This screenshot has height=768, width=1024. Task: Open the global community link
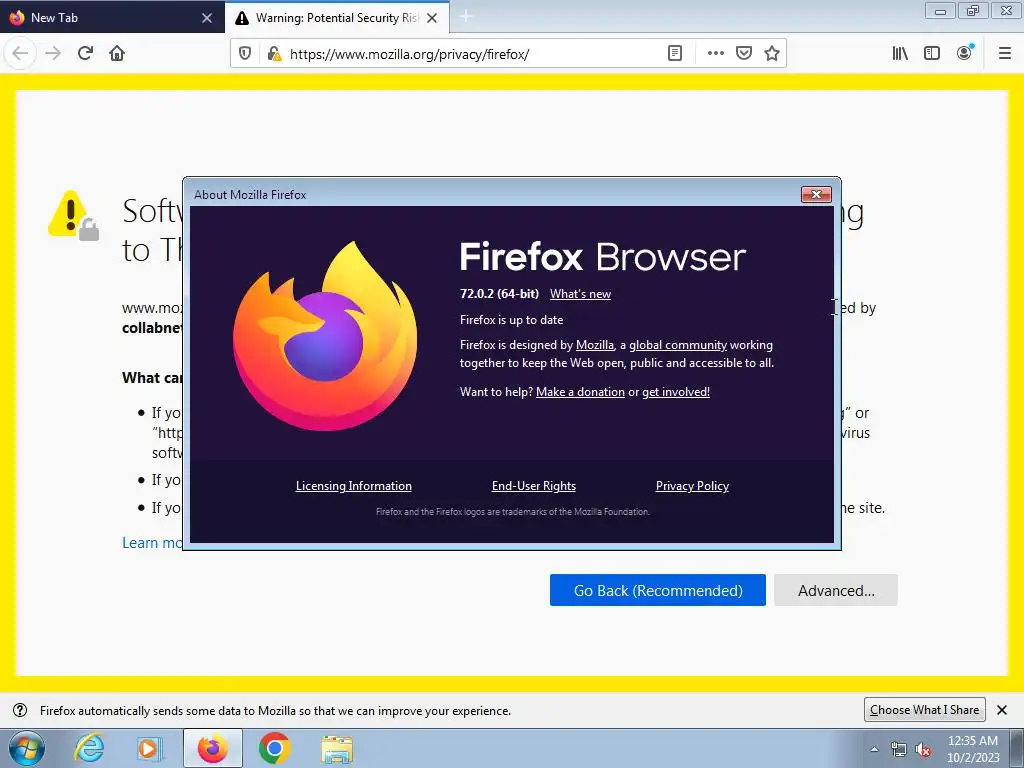678,345
